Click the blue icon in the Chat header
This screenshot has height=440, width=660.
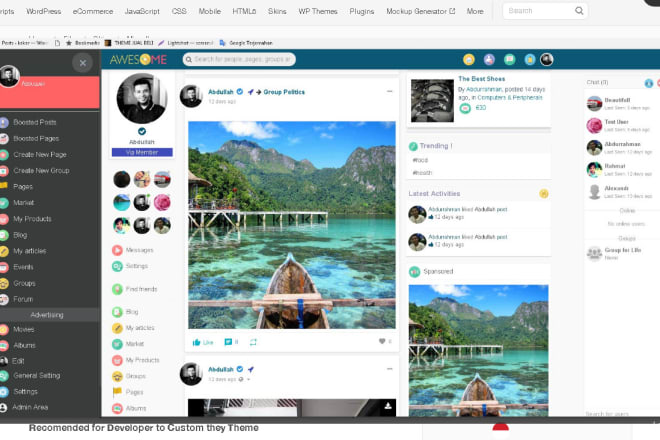[x=649, y=83]
